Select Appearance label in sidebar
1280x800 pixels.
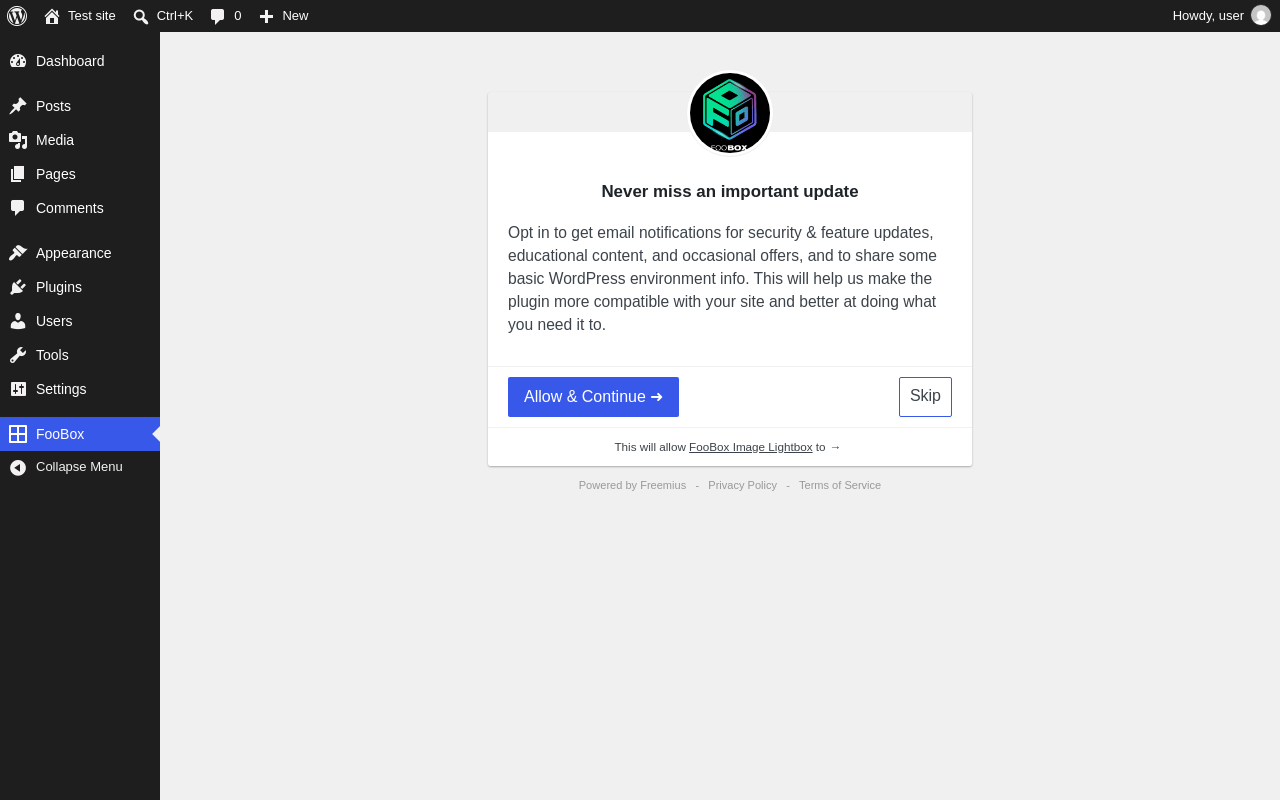74,253
